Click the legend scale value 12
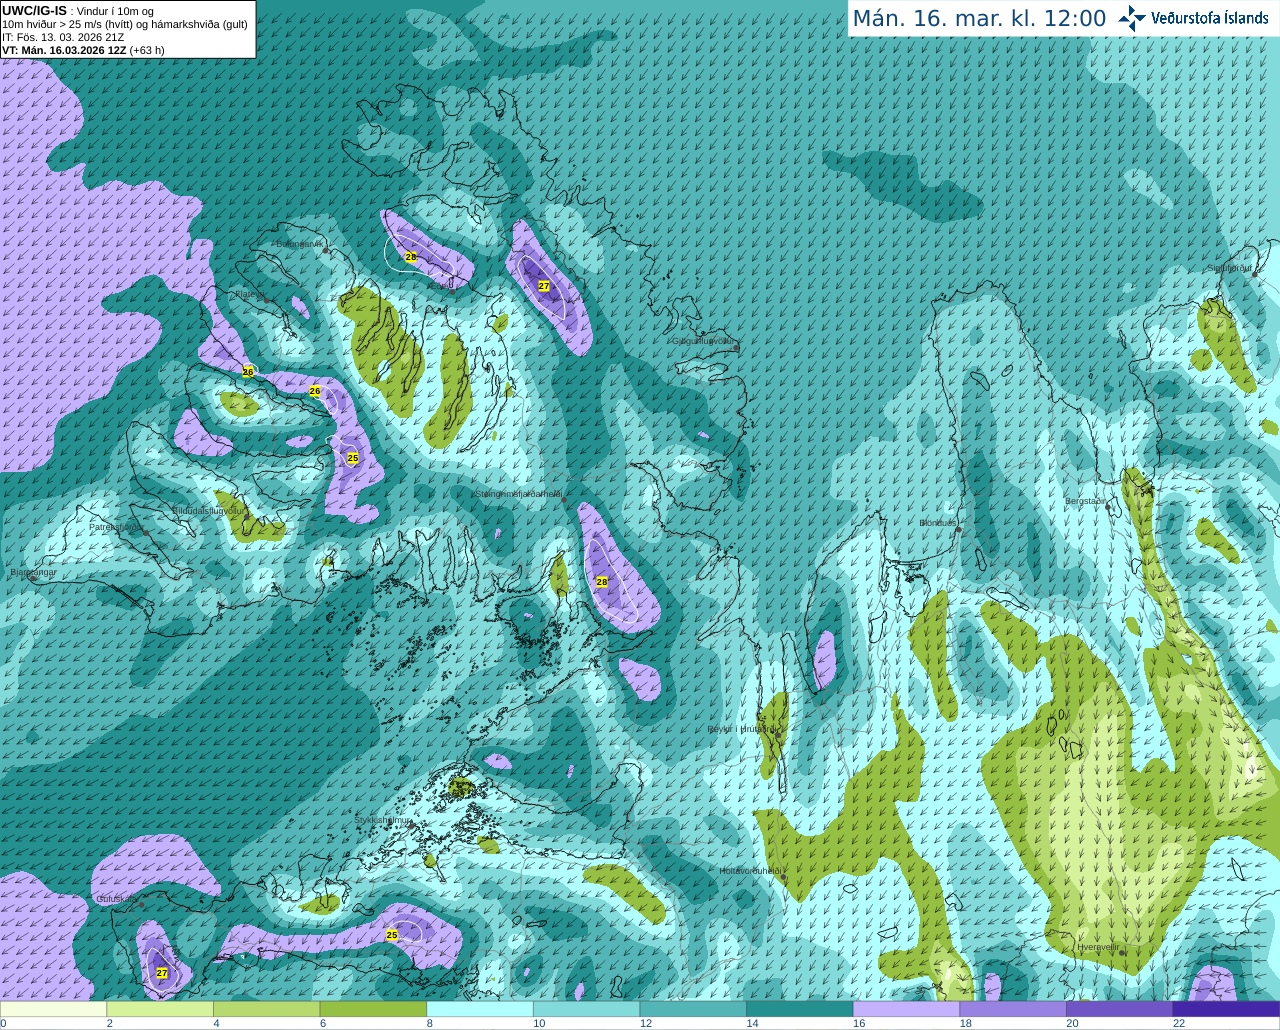Viewport: 1280px width, 1030px height. pos(646,1023)
